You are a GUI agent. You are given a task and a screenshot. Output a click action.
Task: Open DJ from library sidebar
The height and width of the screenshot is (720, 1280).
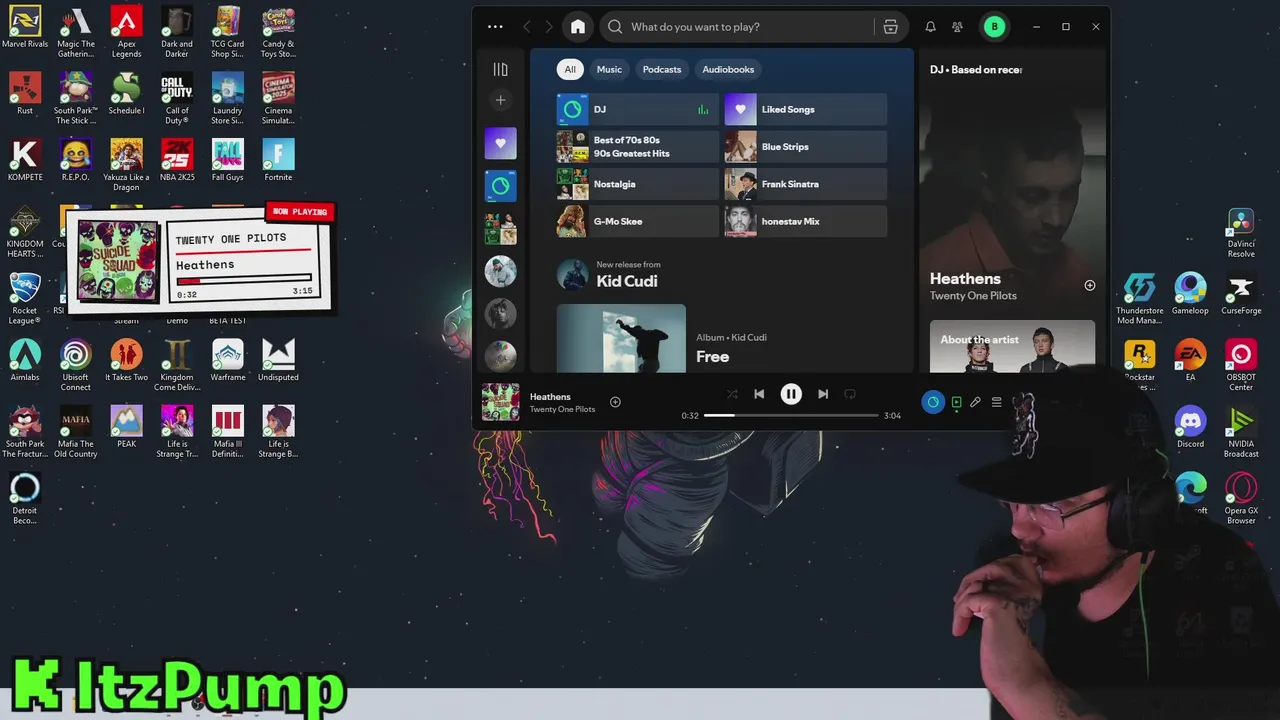[x=501, y=186]
